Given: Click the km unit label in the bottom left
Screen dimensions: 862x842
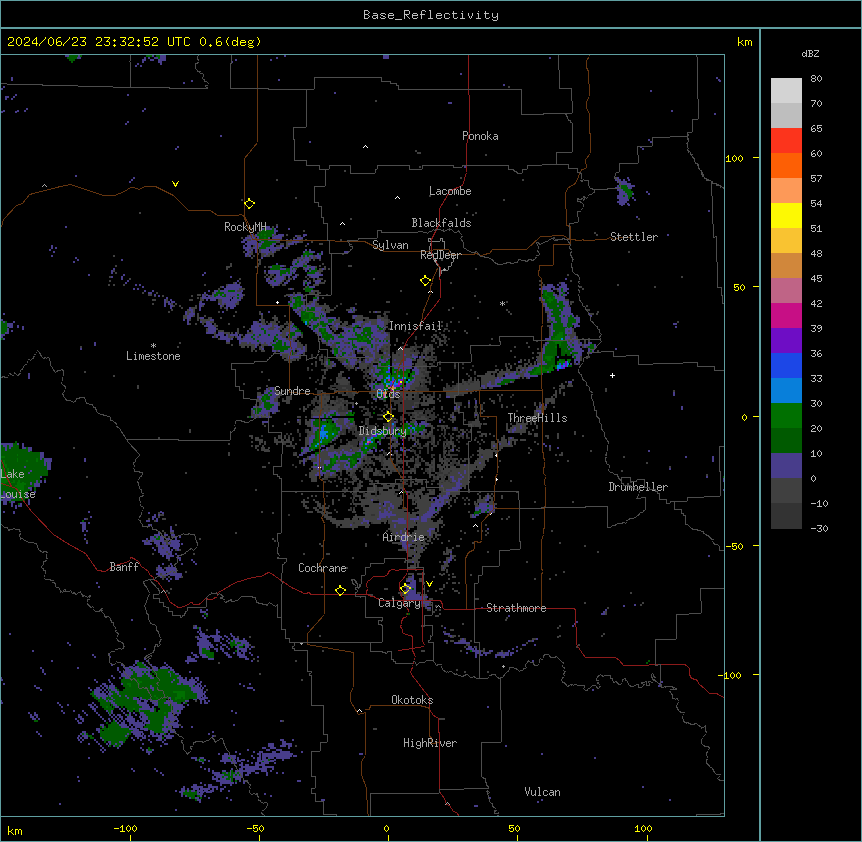Looking at the screenshot, I should (x=15, y=830).
